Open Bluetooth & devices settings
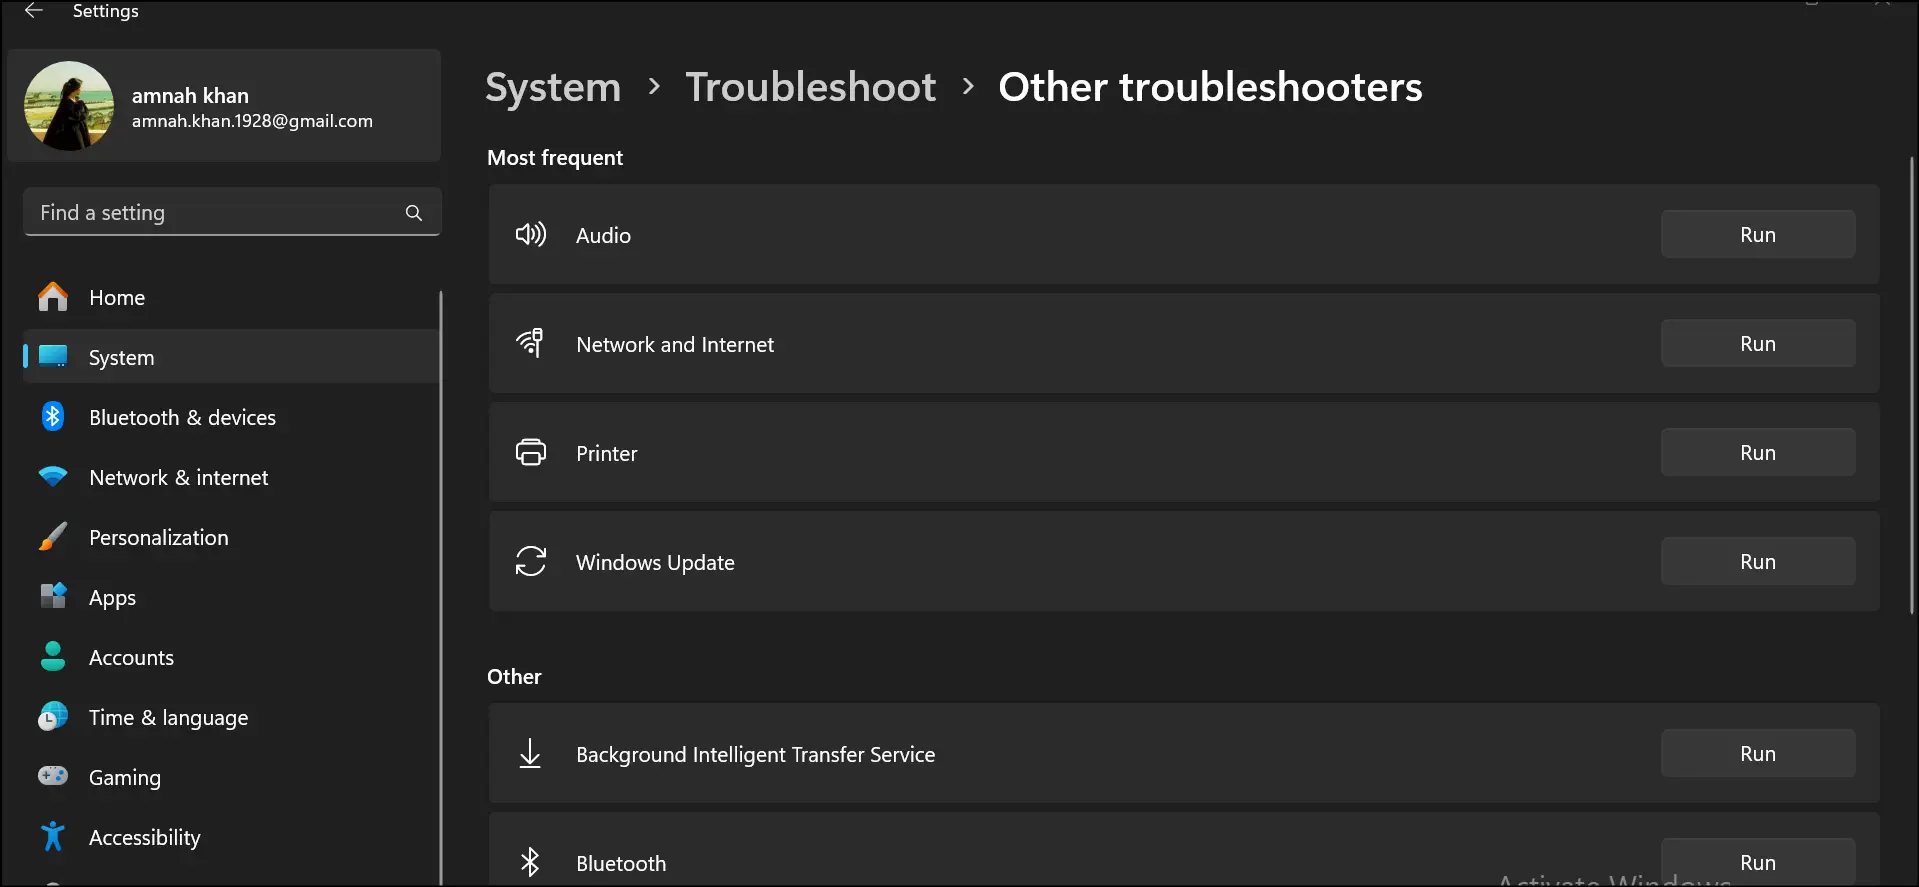 [231, 417]
